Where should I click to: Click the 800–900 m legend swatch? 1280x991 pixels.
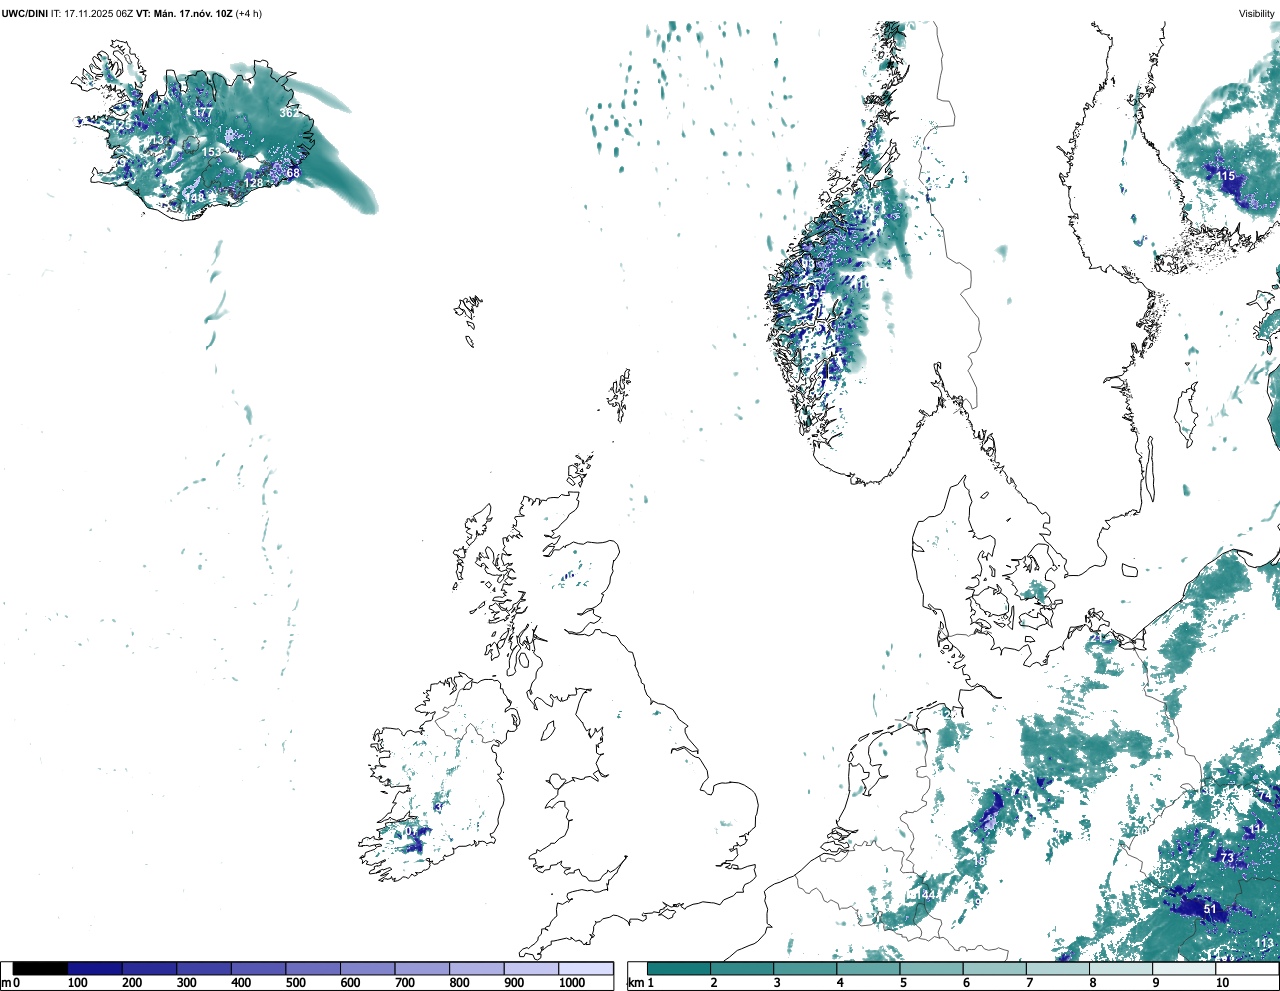coord(477,969)
